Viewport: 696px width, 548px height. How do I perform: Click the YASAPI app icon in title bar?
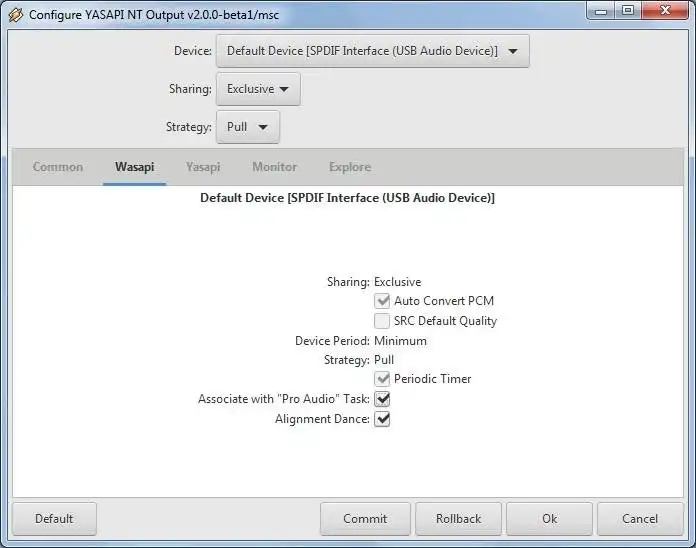[x=16, y=15]
